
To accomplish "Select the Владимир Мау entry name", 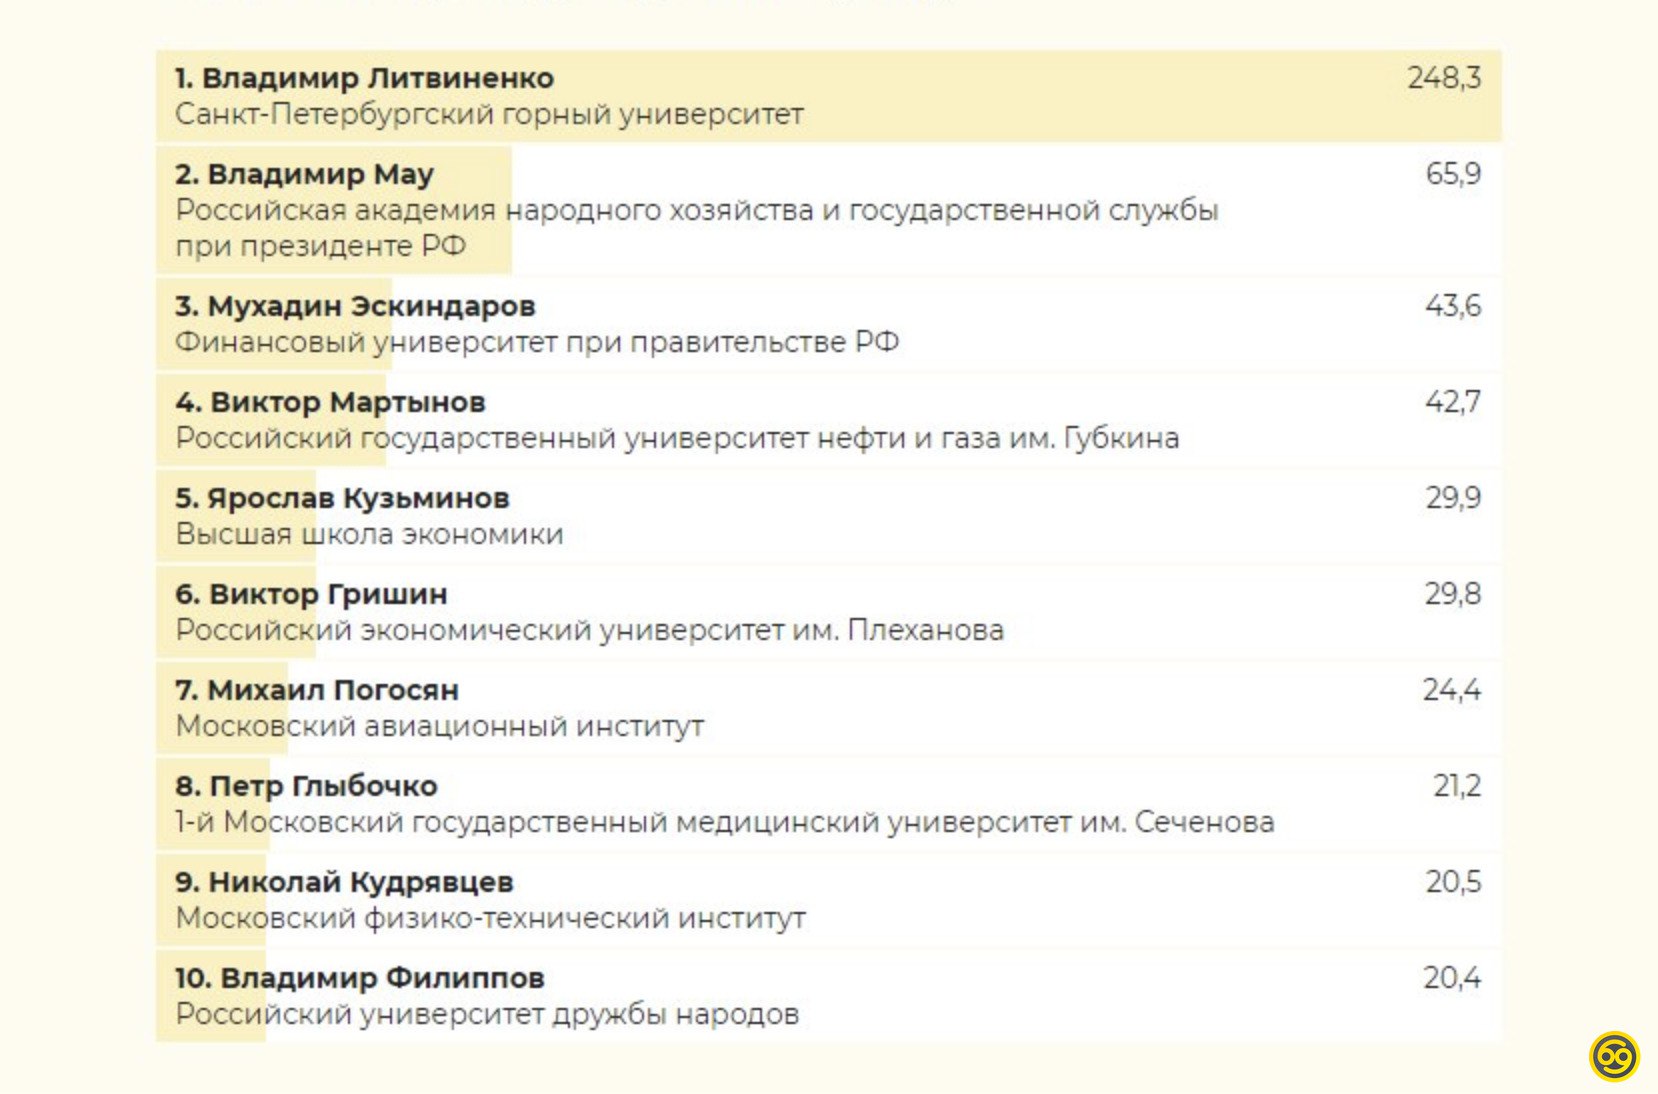I will tap(304, 174).
